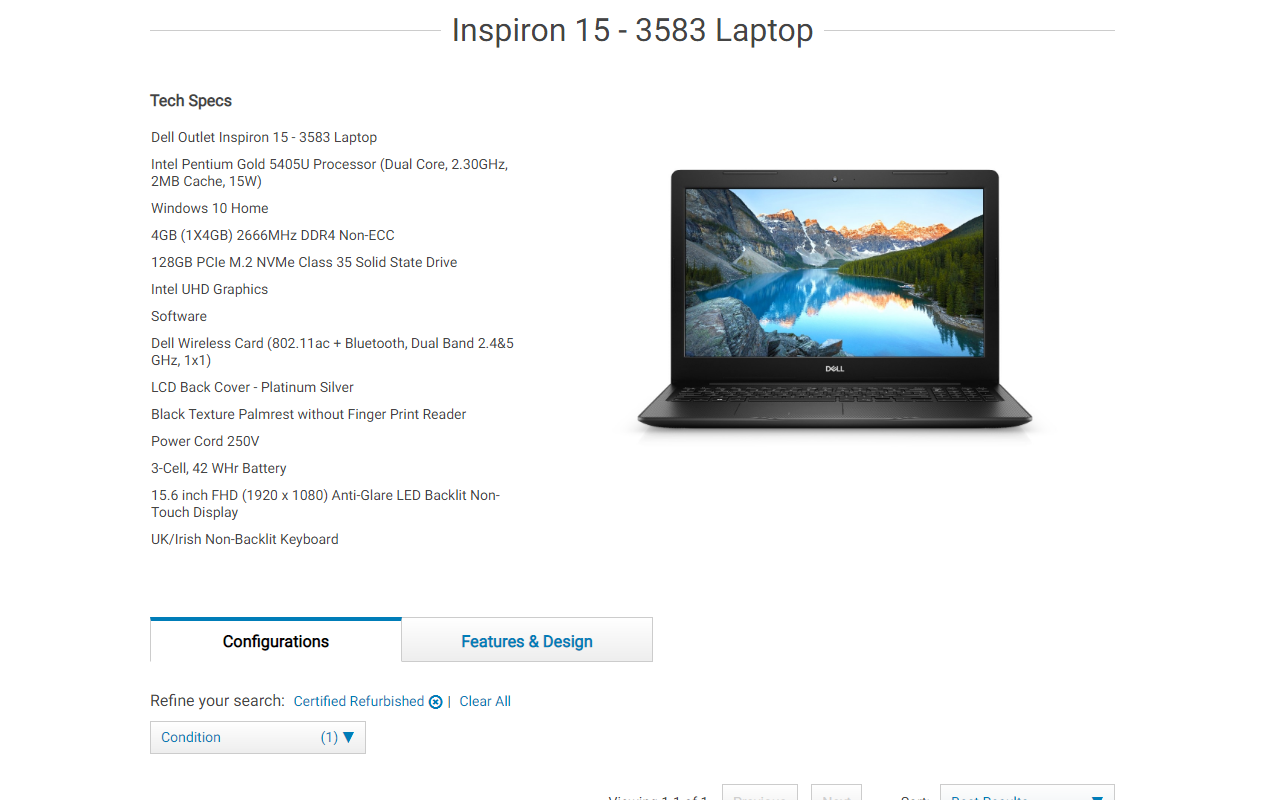This screenshot has height=800, width=1280.
Task: Open the Sort by Best Results dropdown
Action: tap(1027, 793)
